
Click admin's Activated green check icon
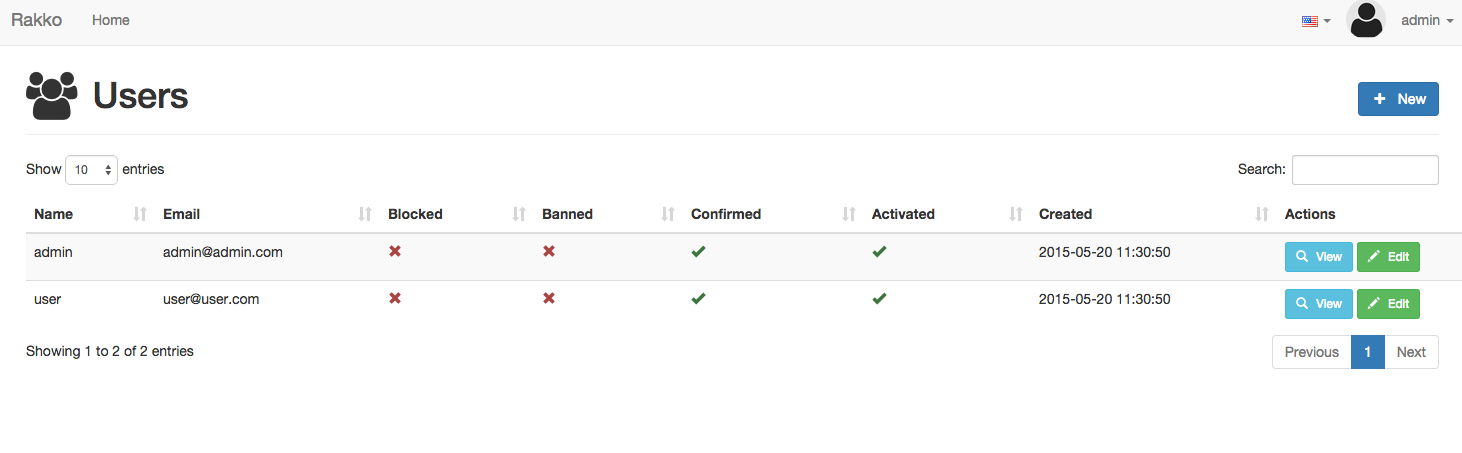click(x=879, y=252)
